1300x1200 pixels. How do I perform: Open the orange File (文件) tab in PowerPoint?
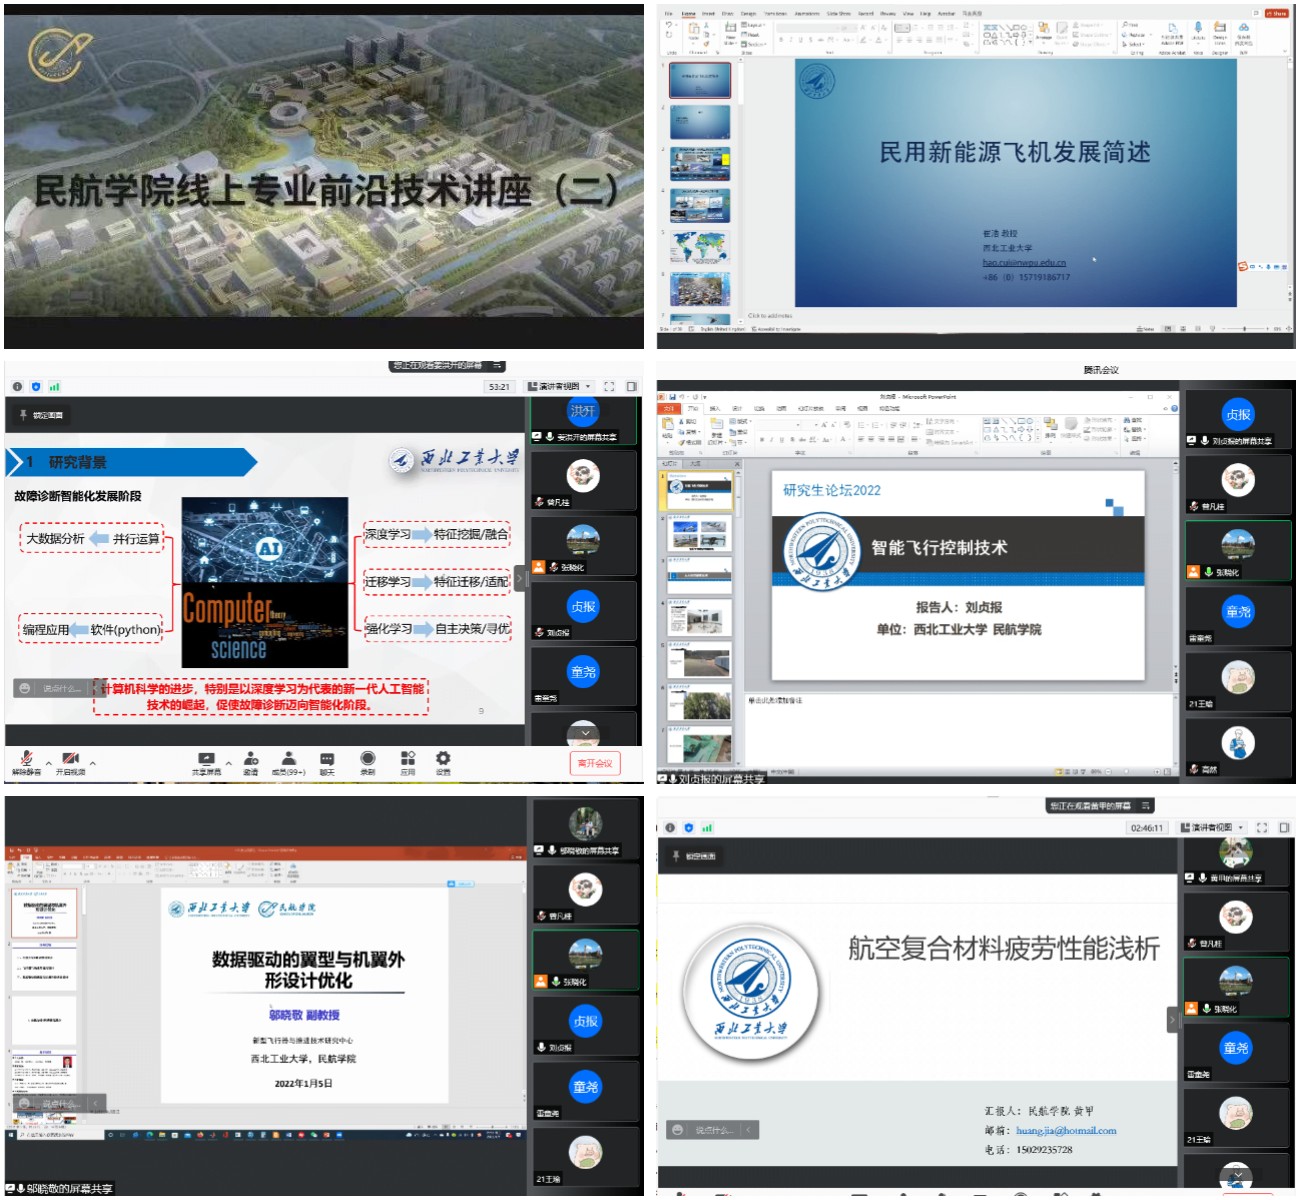click(x=667, y=409)
